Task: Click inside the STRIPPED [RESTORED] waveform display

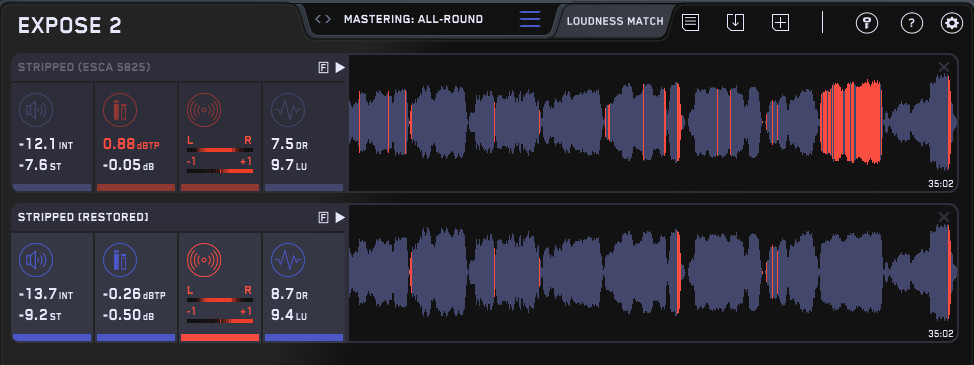Action: point(653,273)
